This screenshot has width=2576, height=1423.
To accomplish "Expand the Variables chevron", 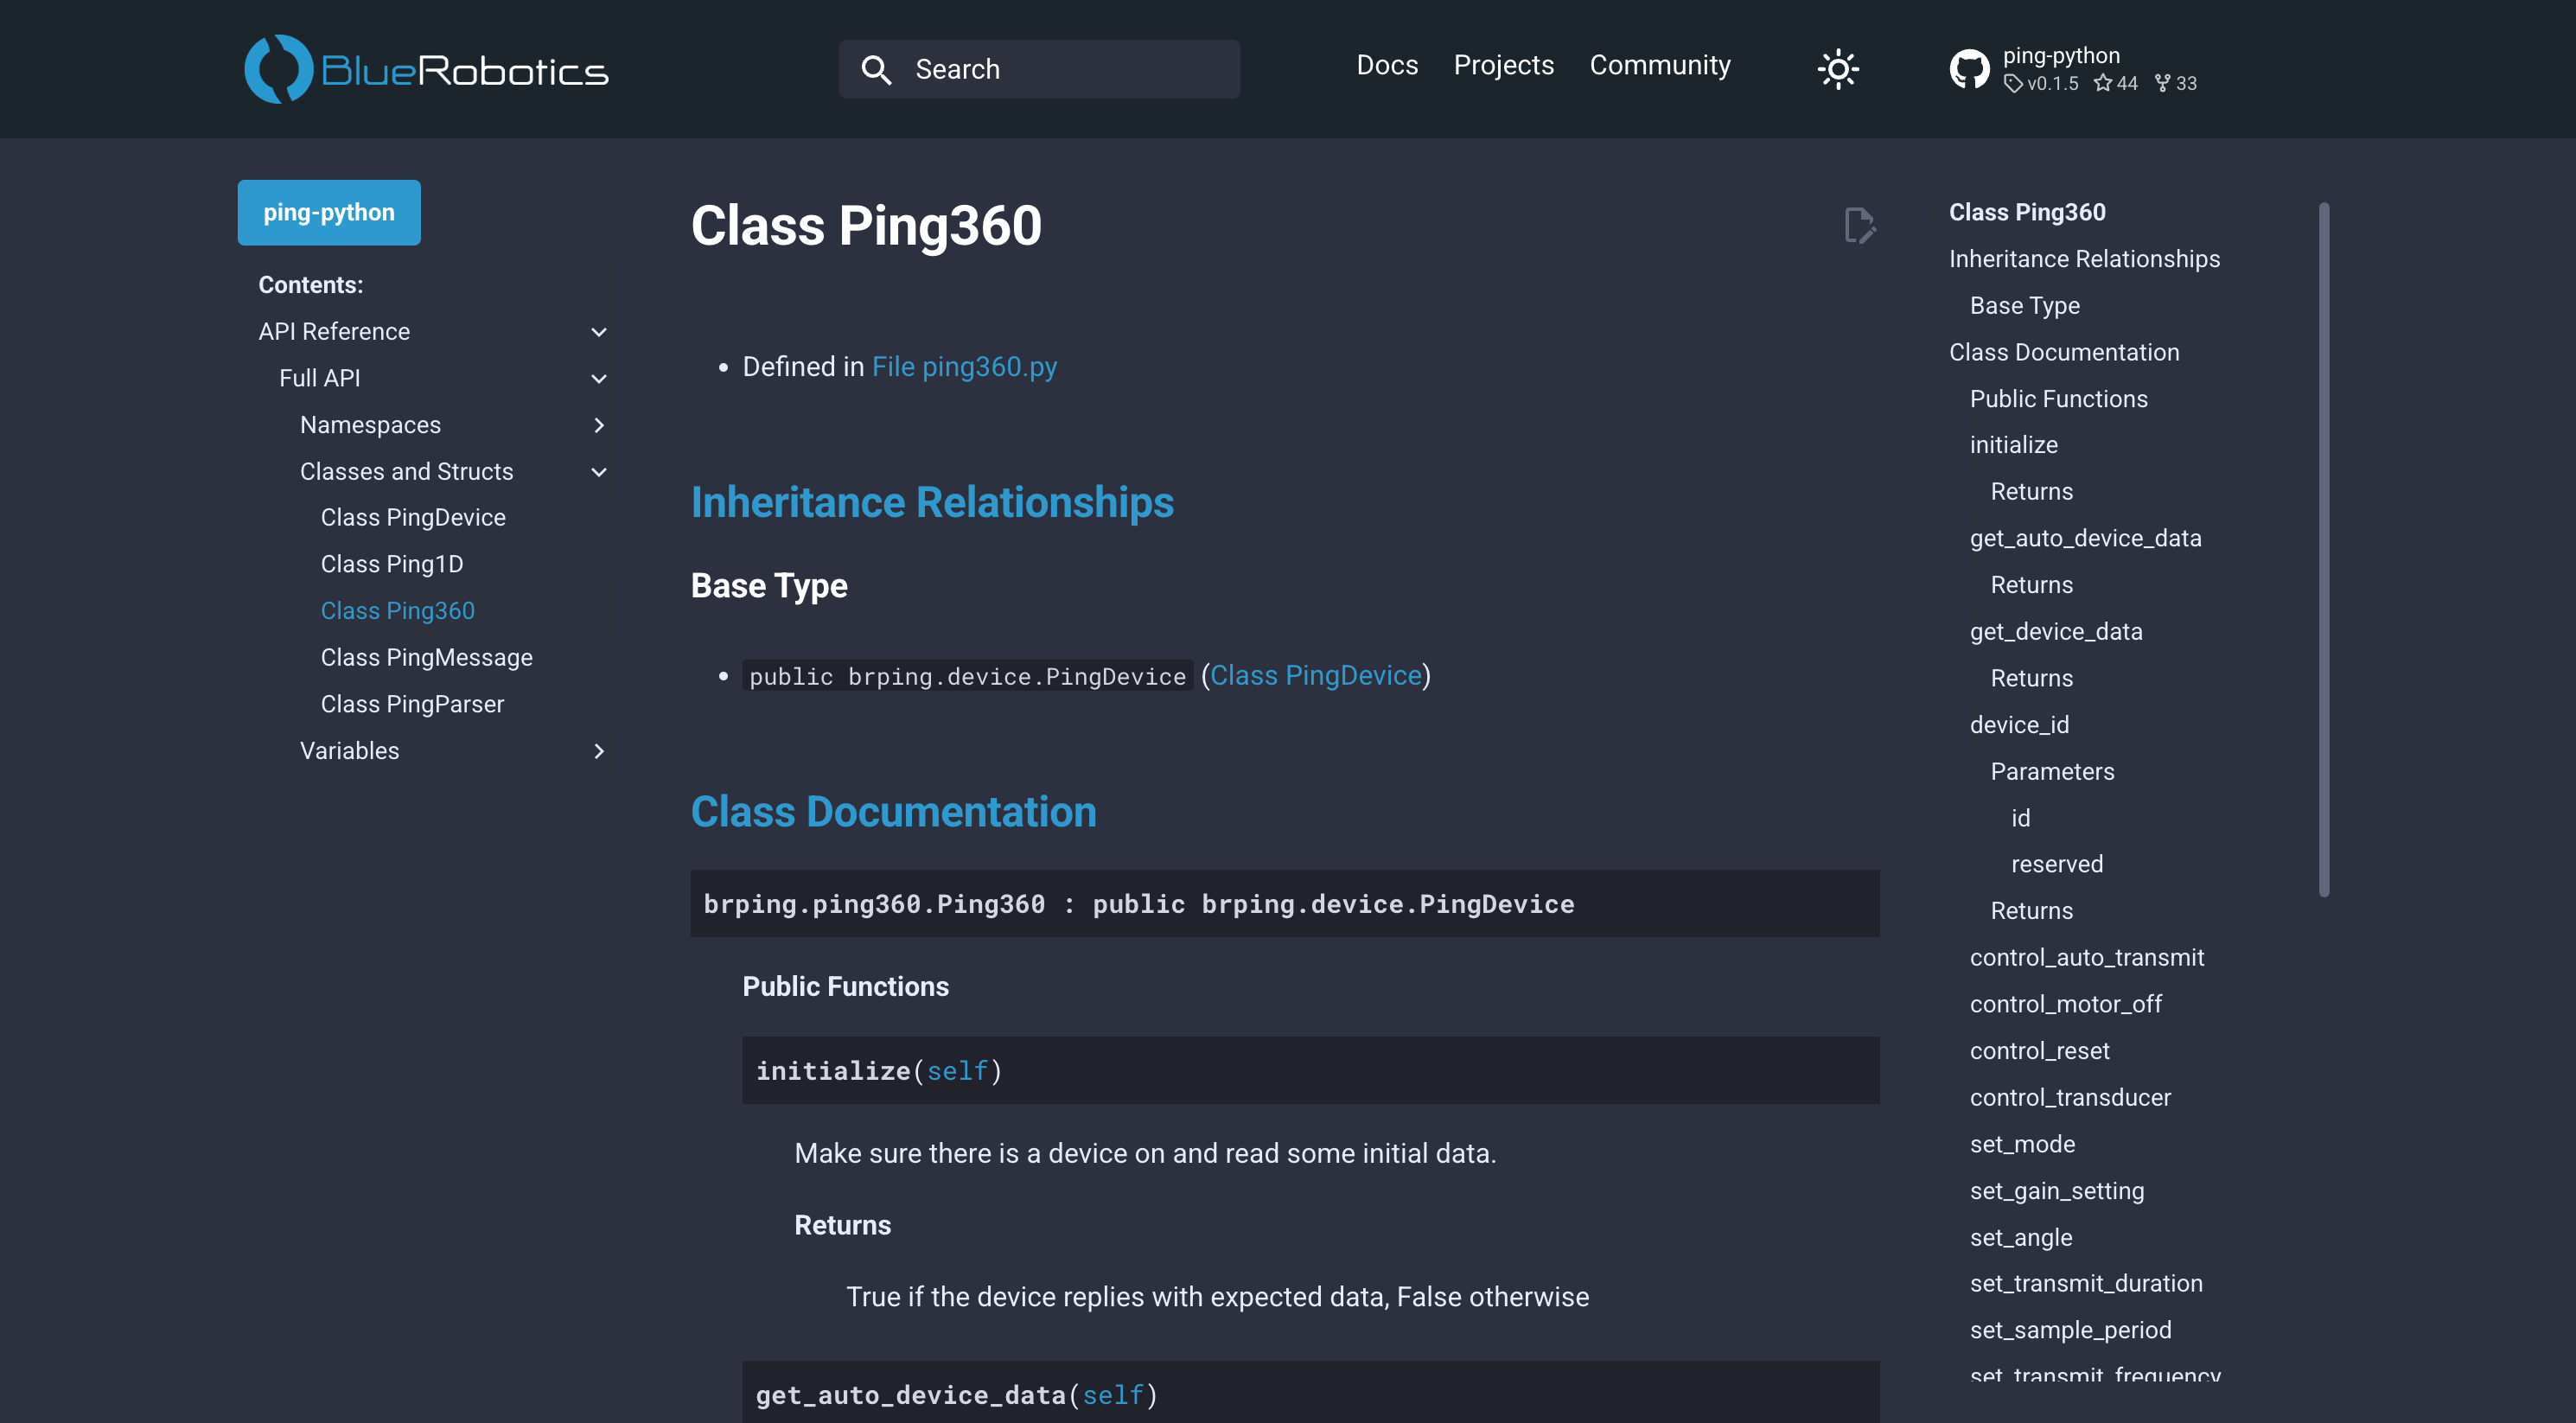I will (599, 751).
